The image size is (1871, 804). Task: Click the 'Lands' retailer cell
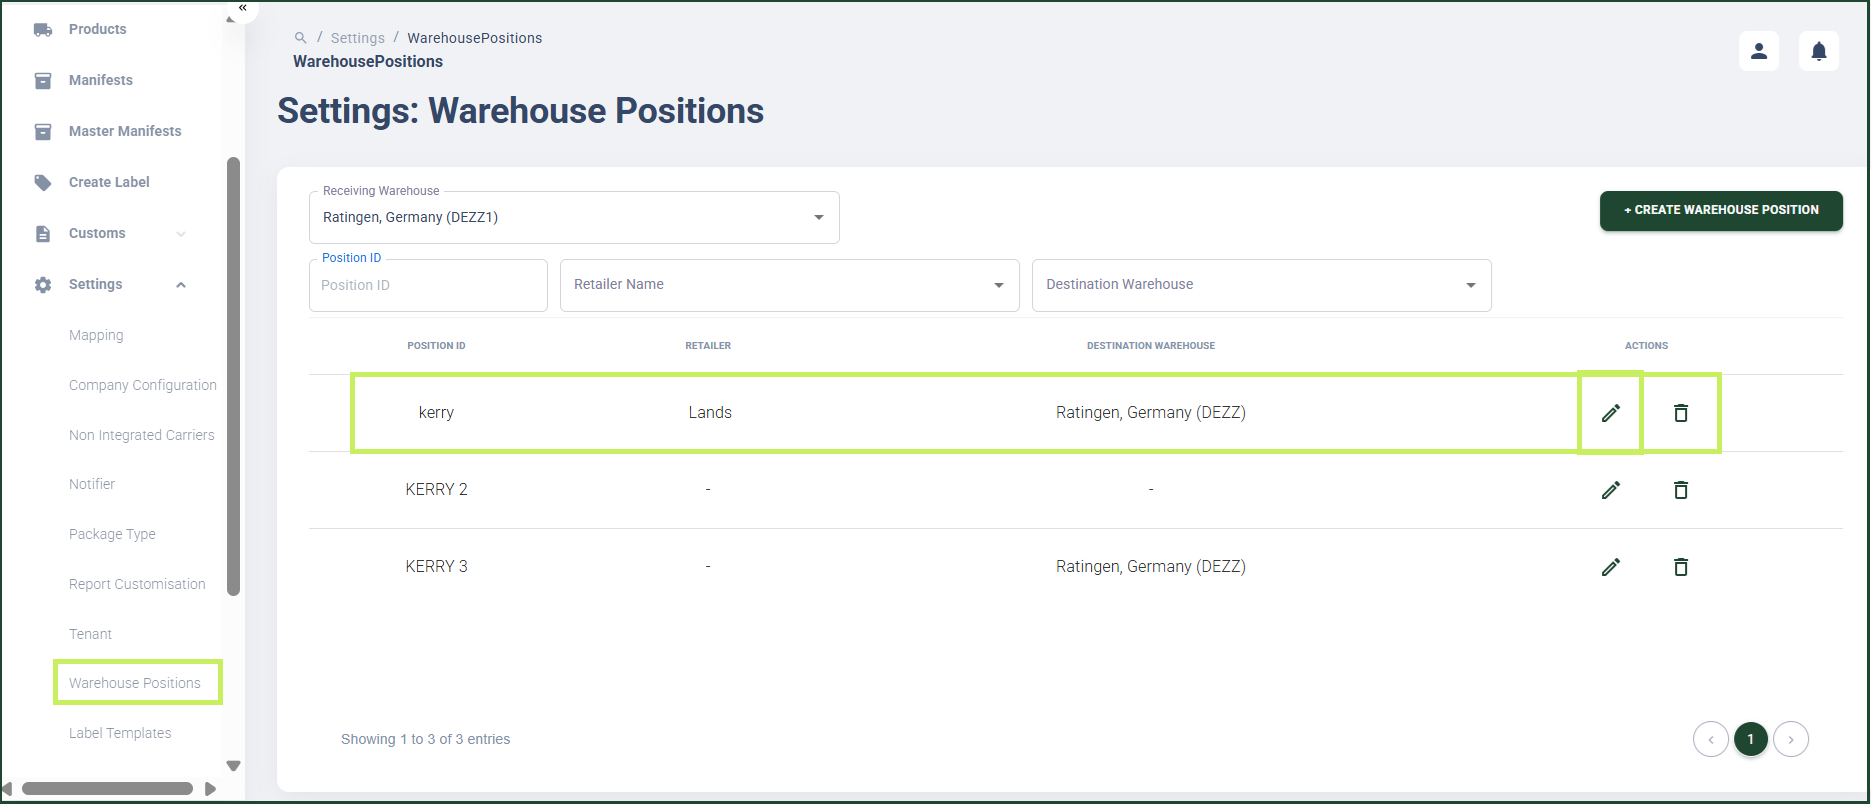point(710,413)
